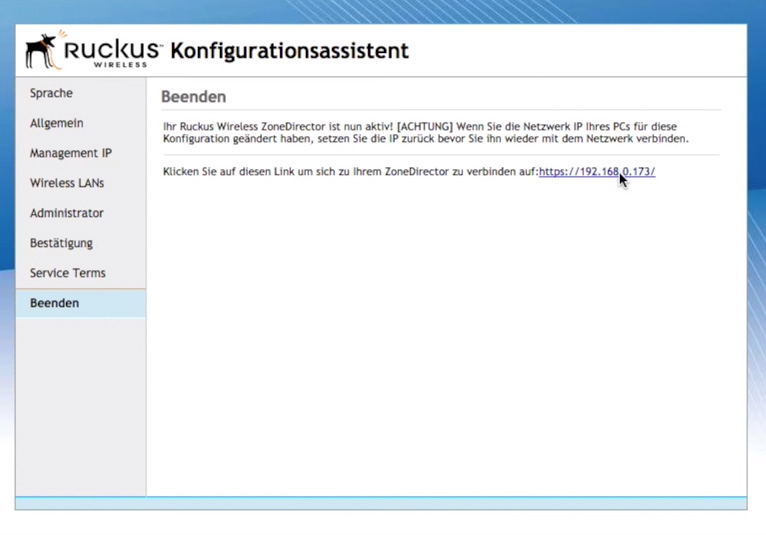Click the blue footer bar of the wizard
The image size is (766, 535).
380,503
